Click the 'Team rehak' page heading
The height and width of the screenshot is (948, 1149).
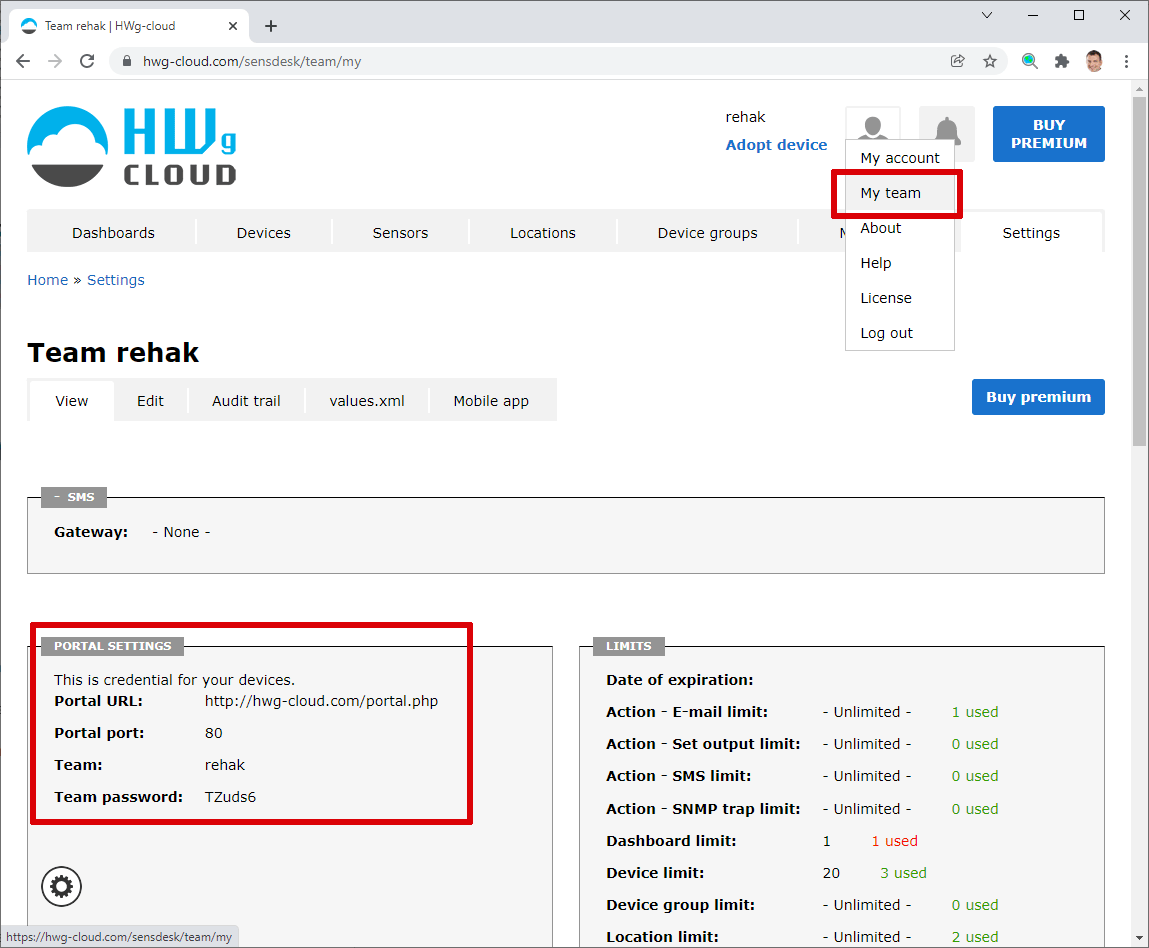click(113, 352)
